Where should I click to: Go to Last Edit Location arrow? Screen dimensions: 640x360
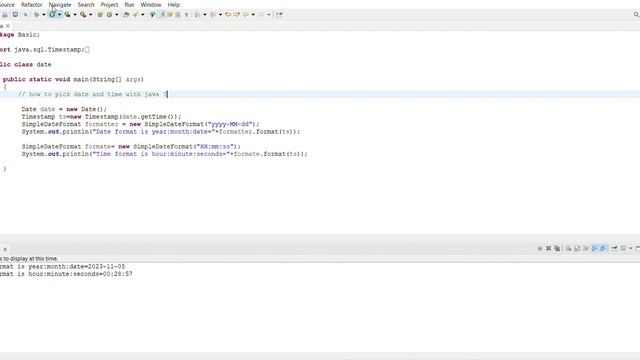pos(228,15)
